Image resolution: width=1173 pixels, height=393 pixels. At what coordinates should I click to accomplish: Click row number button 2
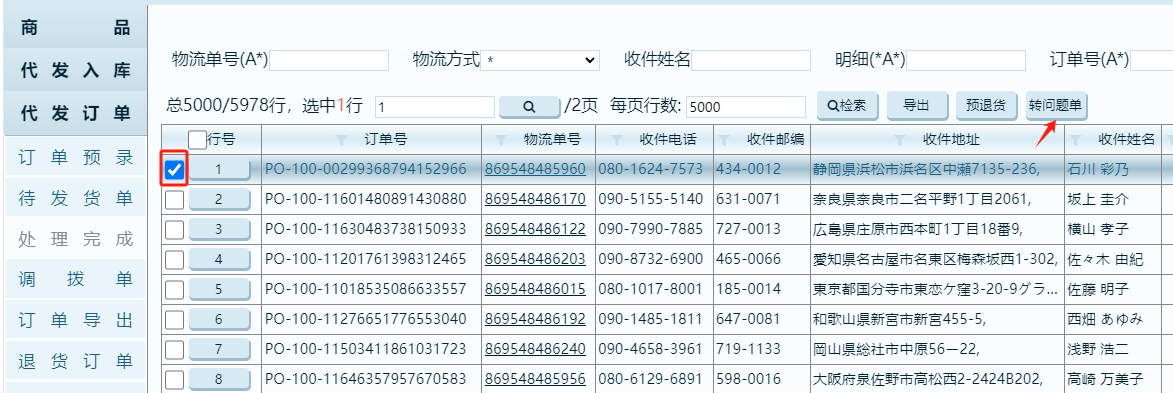tap(219, 200)
